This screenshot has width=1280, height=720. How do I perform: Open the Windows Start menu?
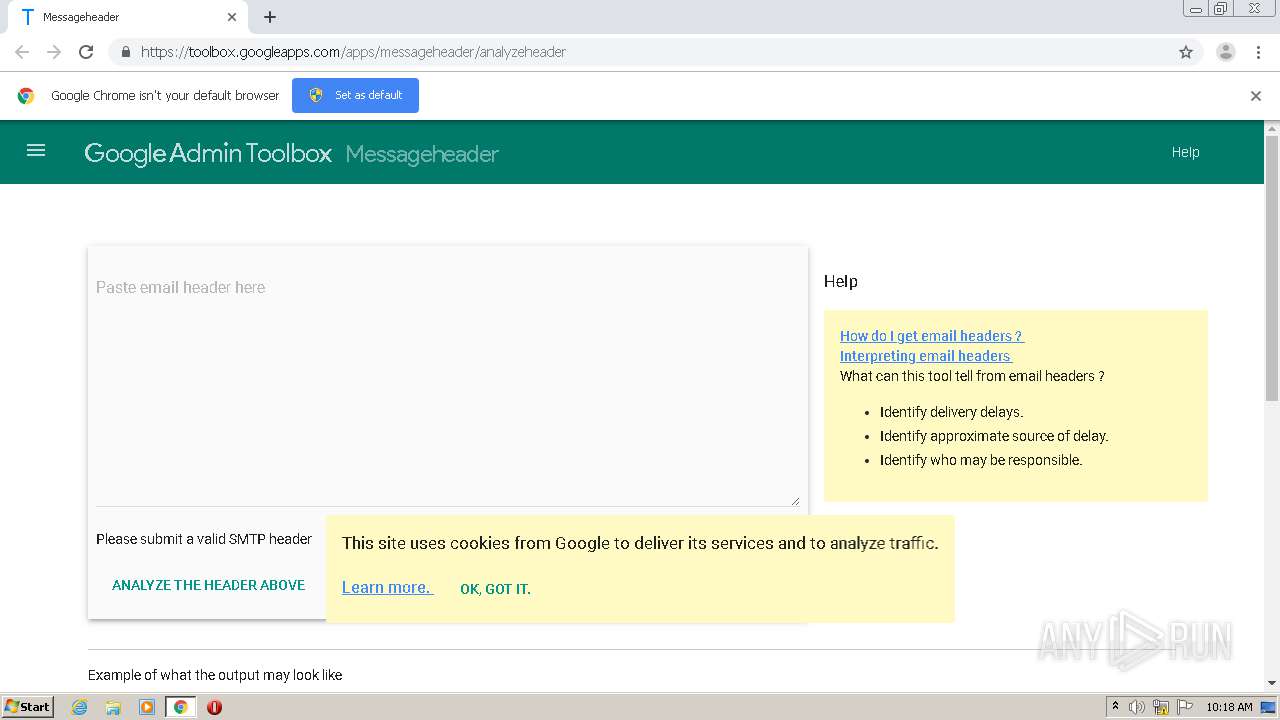(28, 706)
